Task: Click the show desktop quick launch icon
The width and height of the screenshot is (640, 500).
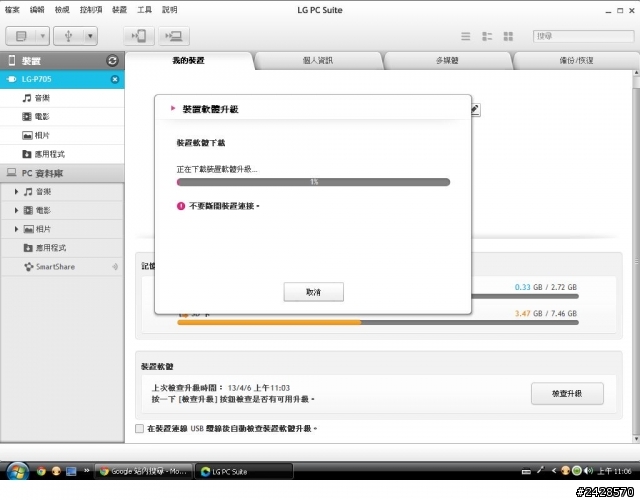Action: tap(71, 471)
